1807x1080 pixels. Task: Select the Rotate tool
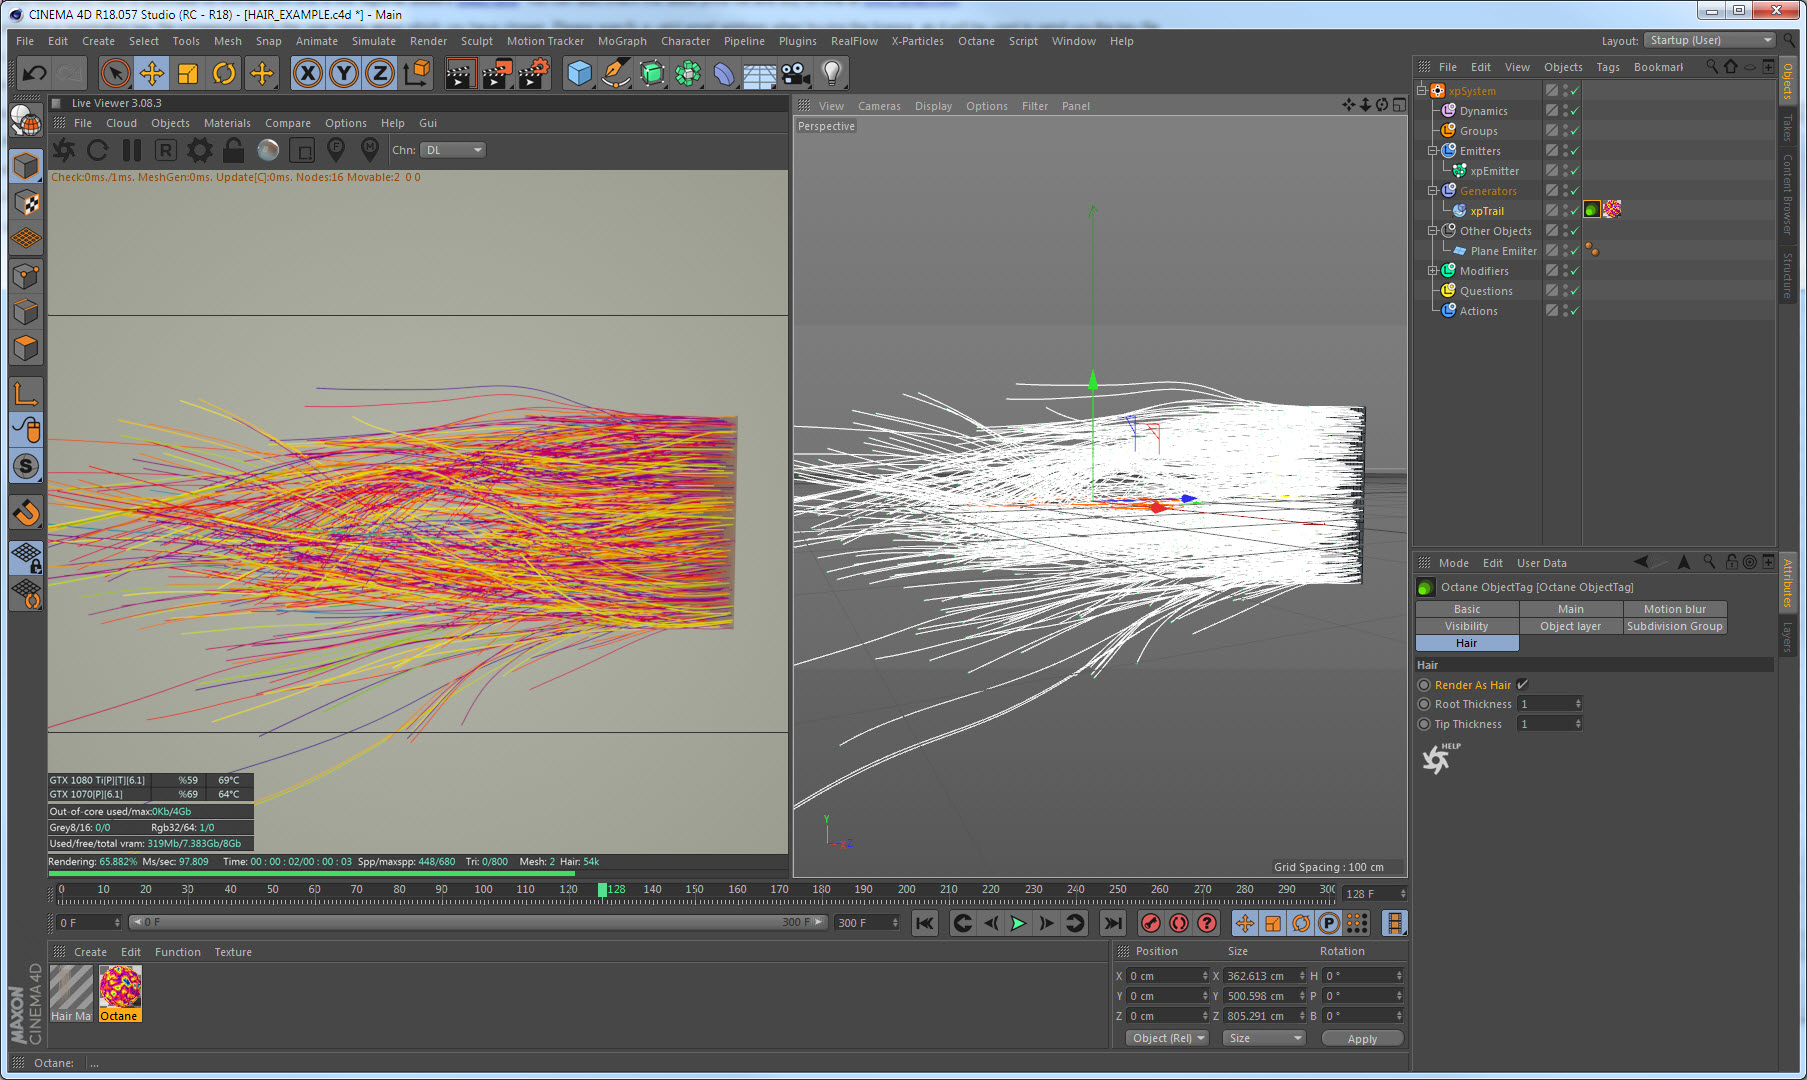pyautogui.click(x=224, y=73)
